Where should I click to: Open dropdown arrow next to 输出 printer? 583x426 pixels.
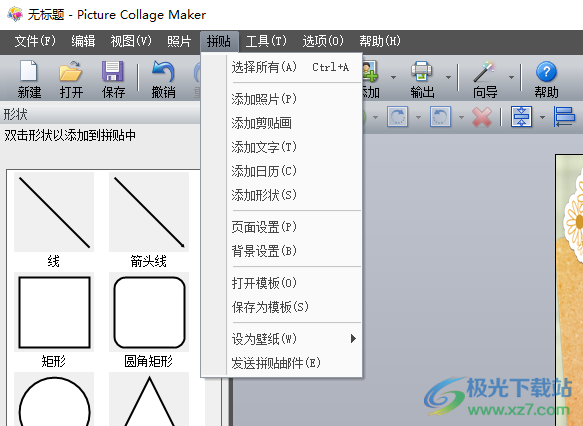point(448,77)
